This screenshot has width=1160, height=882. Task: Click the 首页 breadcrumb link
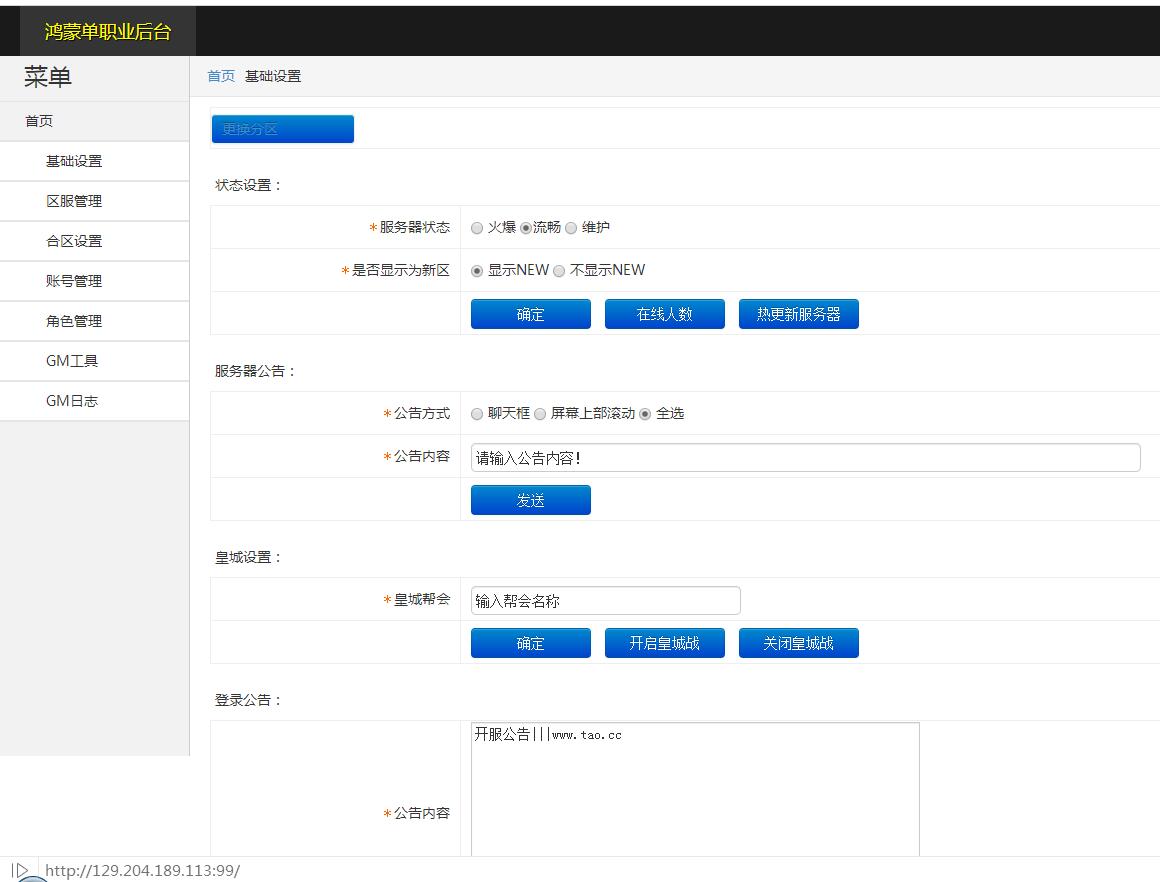(x=221, y=76)
